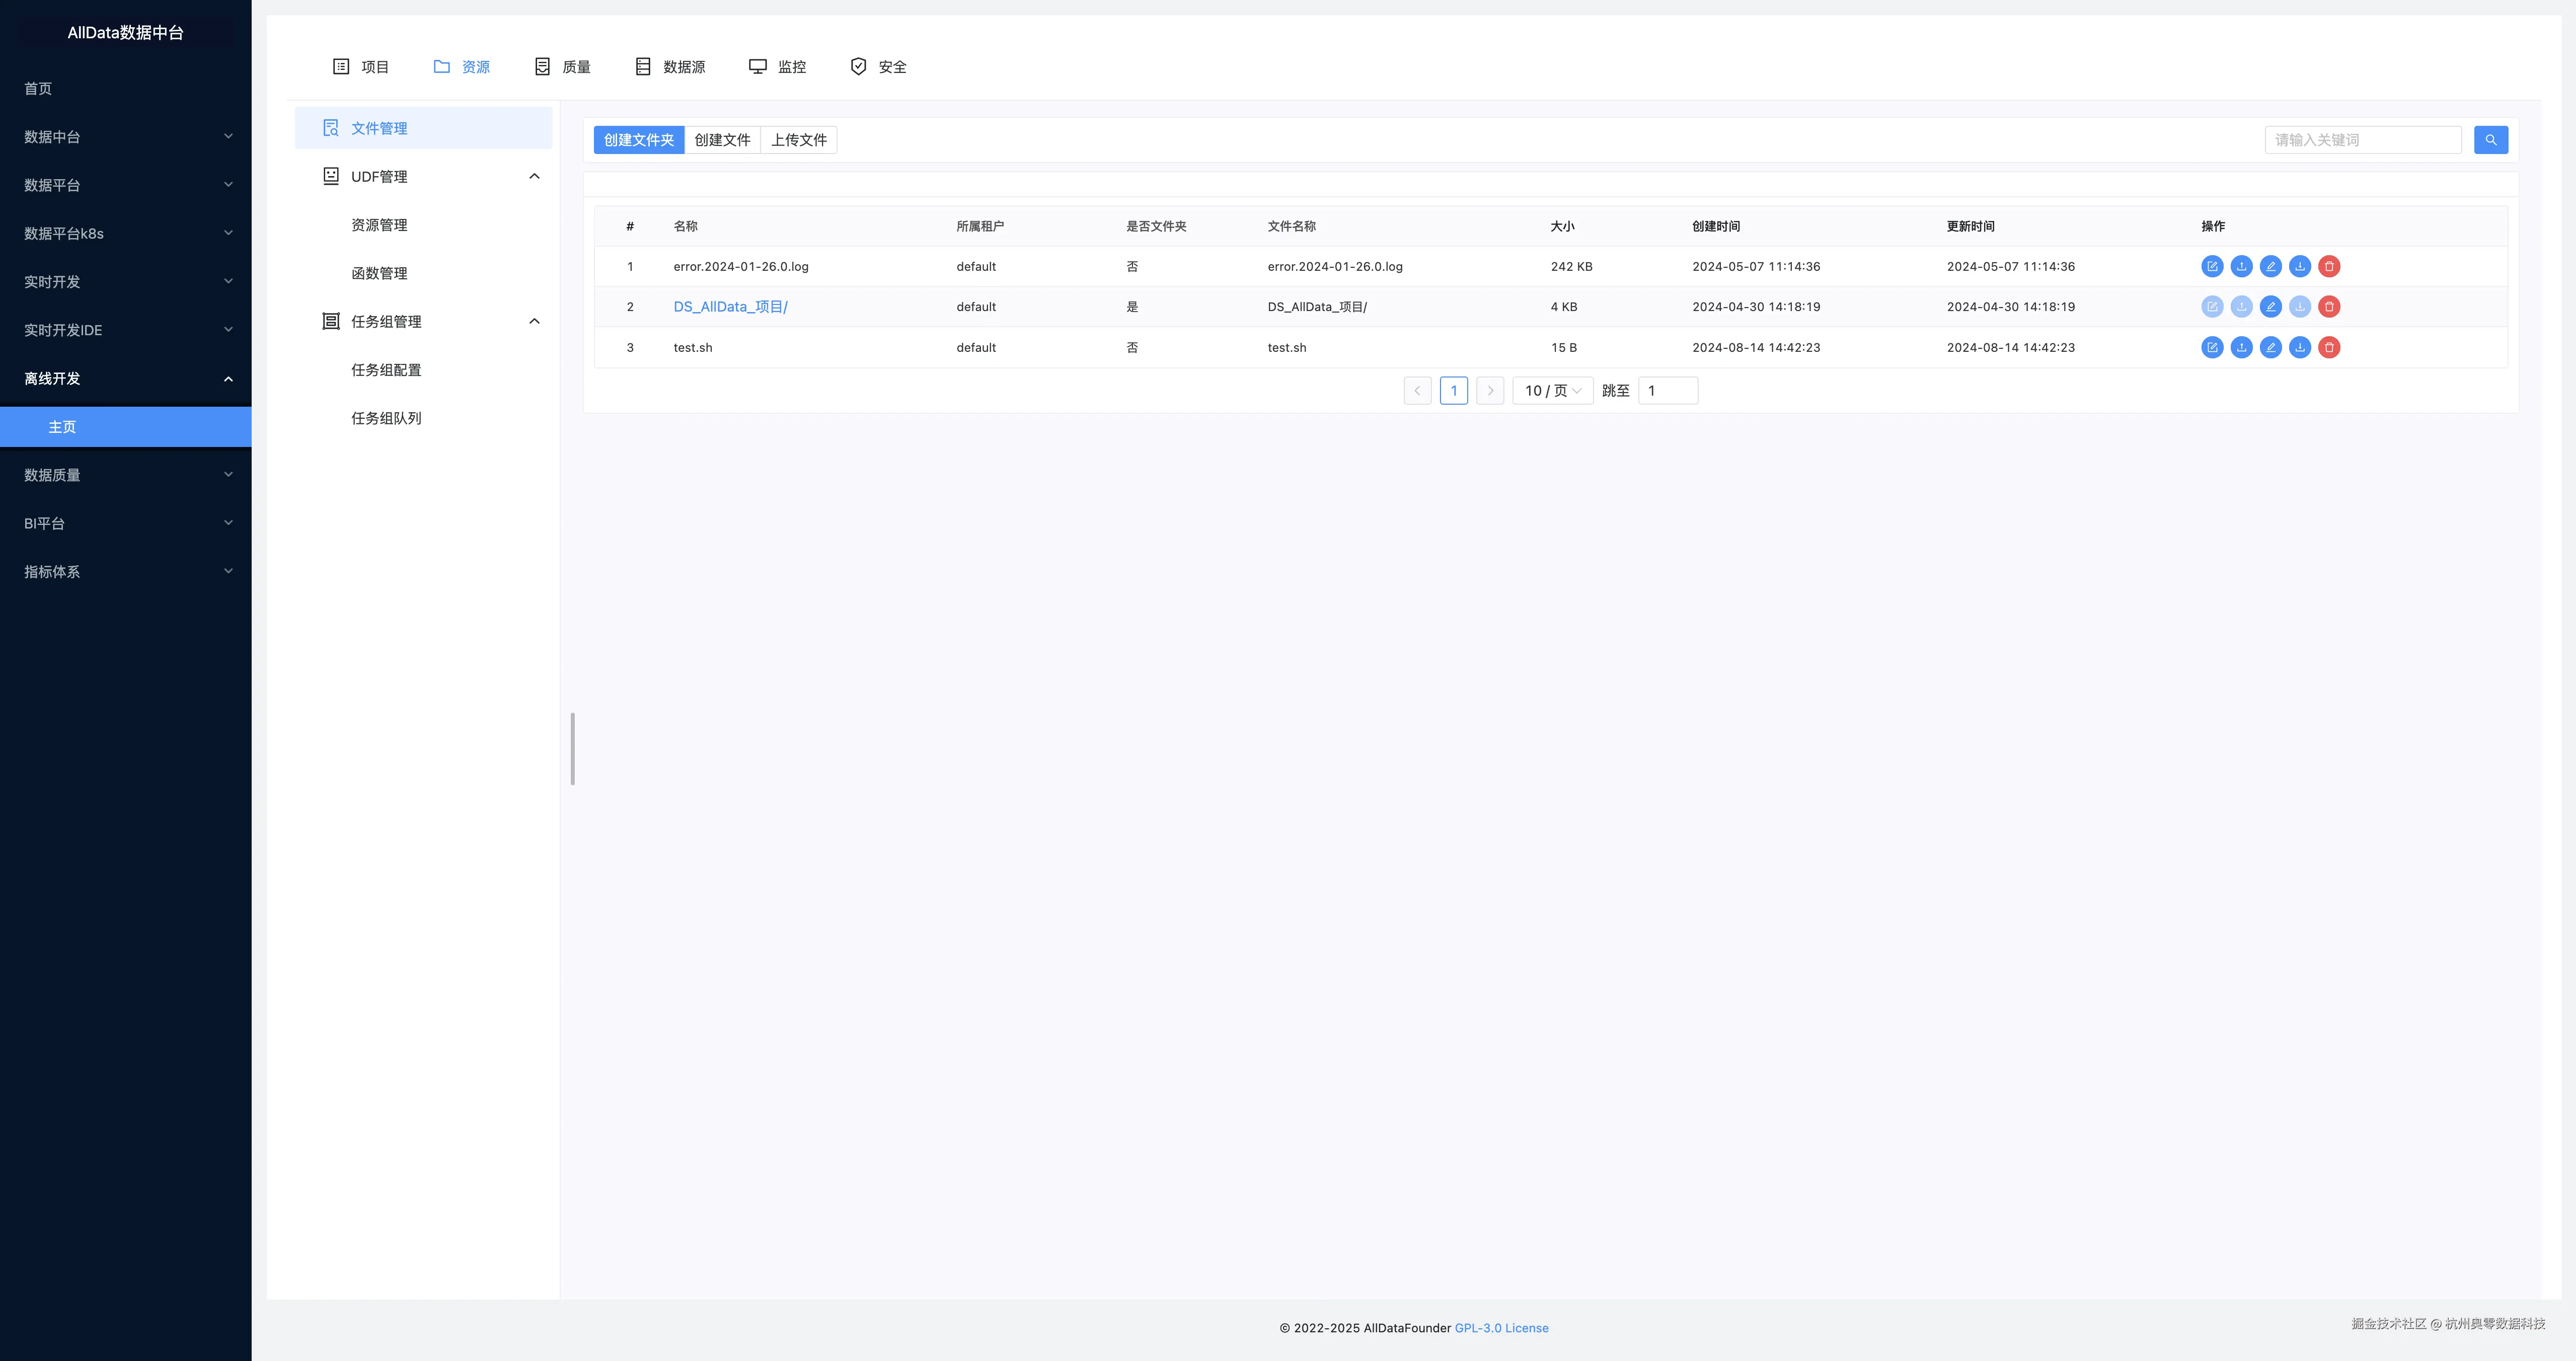Click the upload icon in the test.sh row
Viewport: 2576px width, 1361px height.
2241,347
